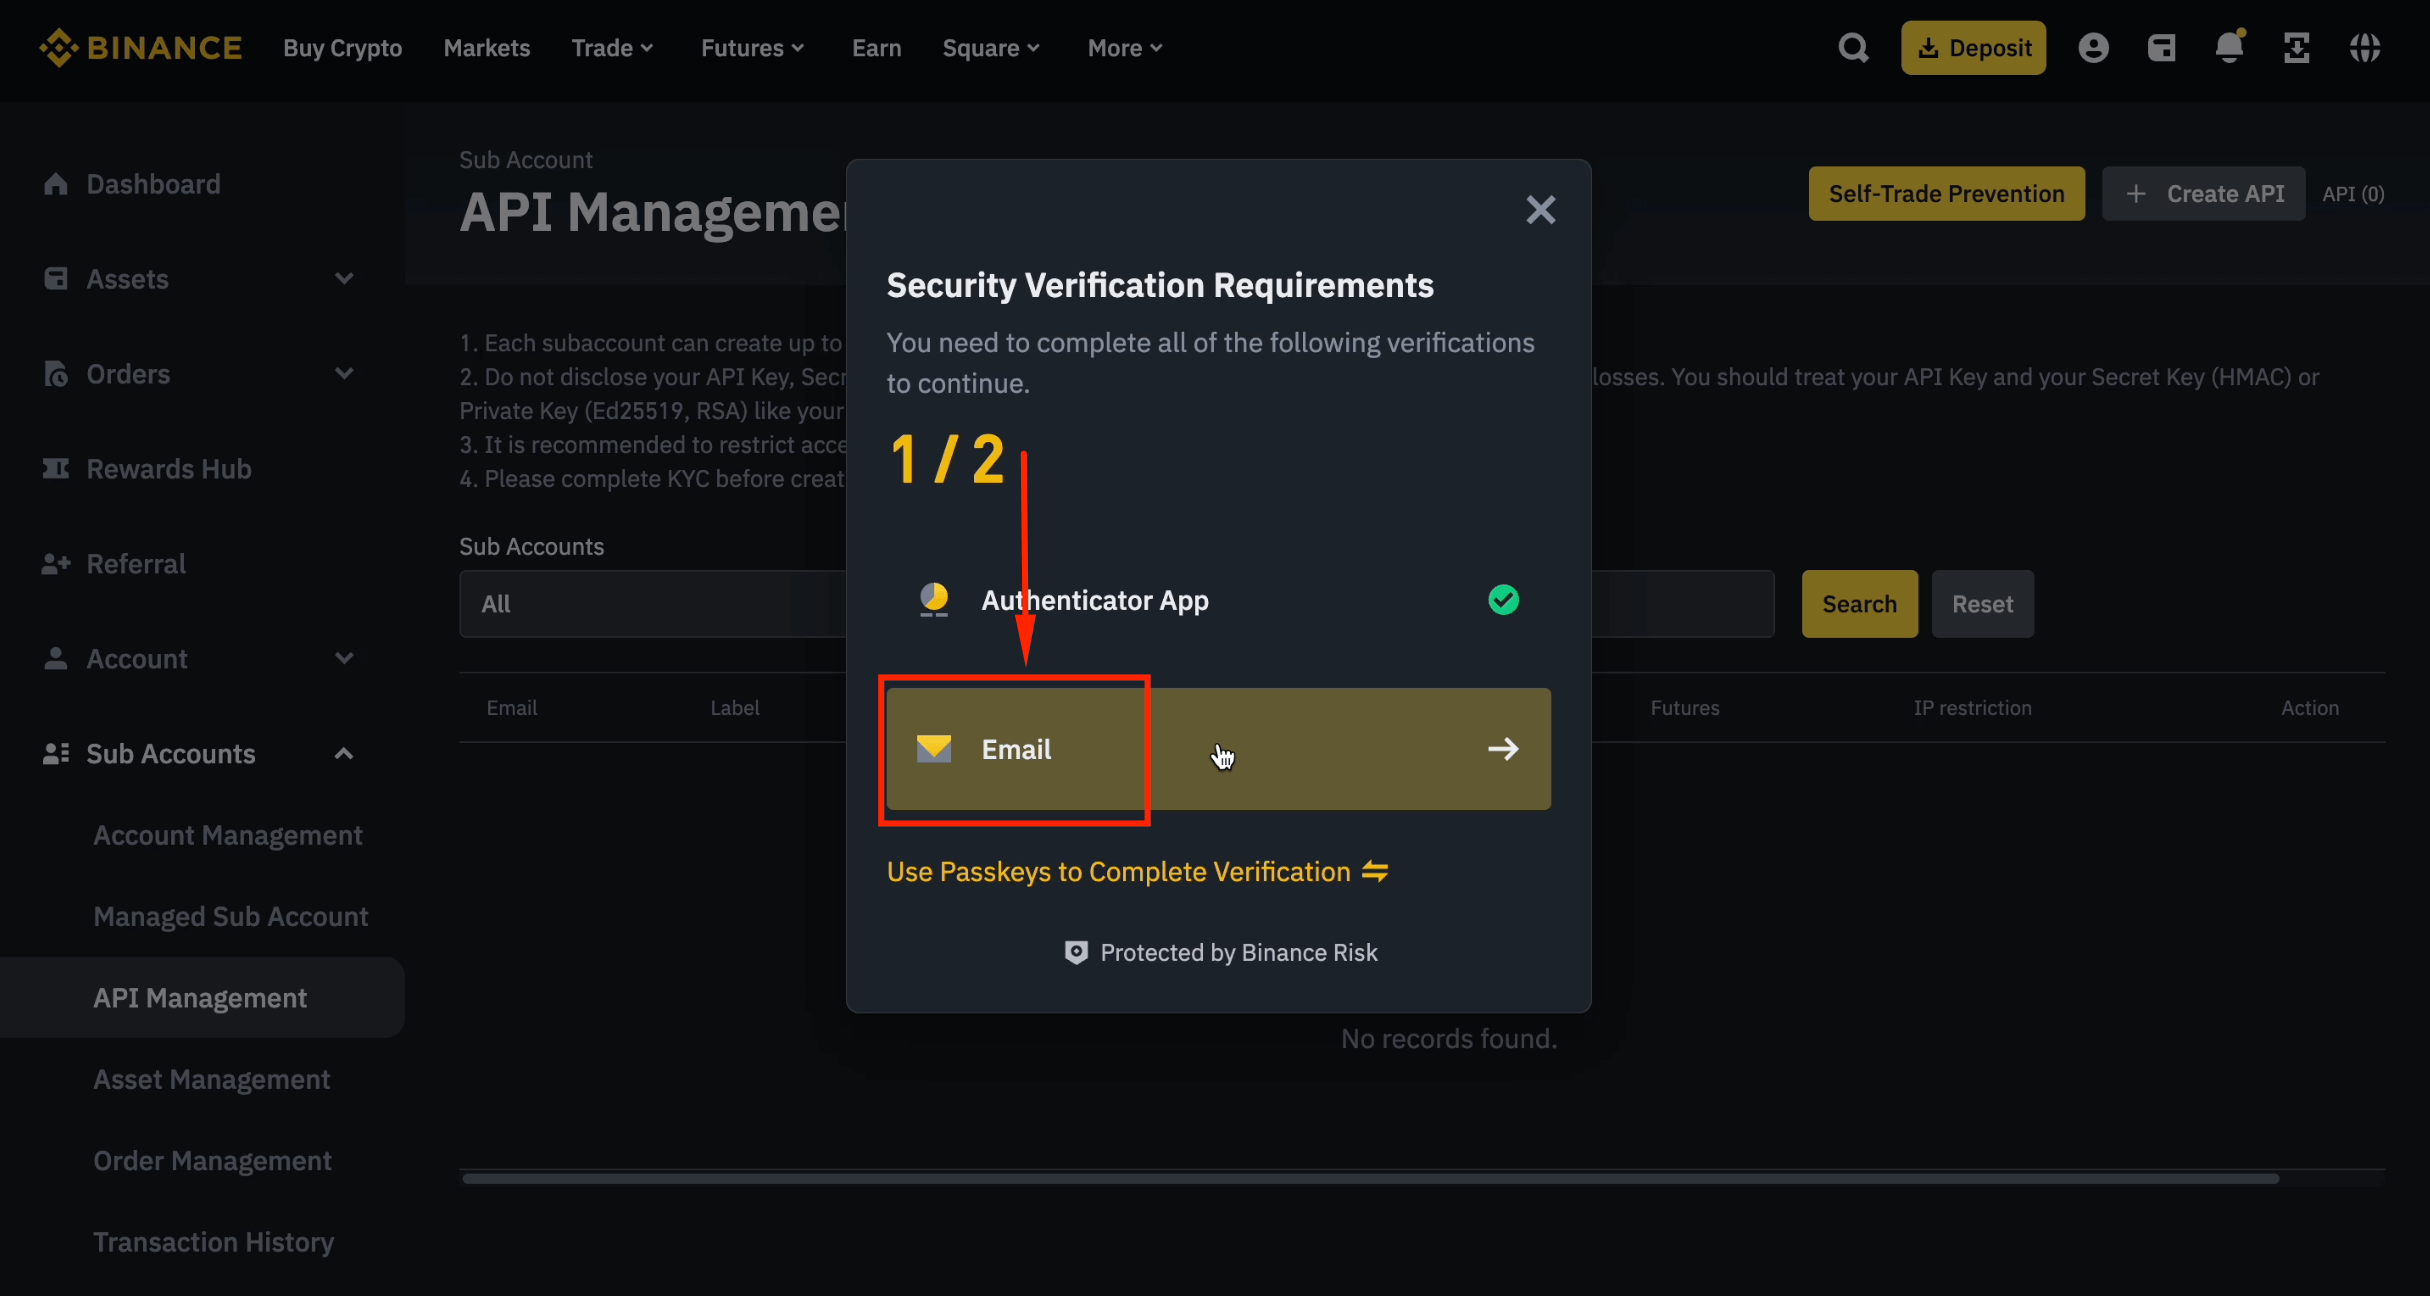Check notifications via the bell icon
Viewport: 2430px width, 1296px height.
[2228, 47]
